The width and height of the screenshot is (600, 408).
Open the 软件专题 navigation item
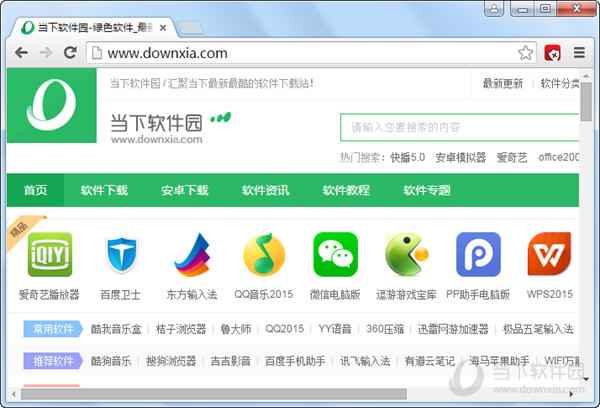click(427, 190)
